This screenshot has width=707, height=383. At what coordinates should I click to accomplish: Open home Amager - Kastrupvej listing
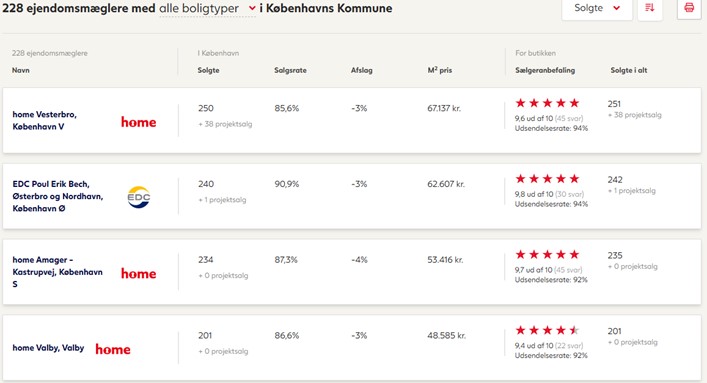click(57, 272)
